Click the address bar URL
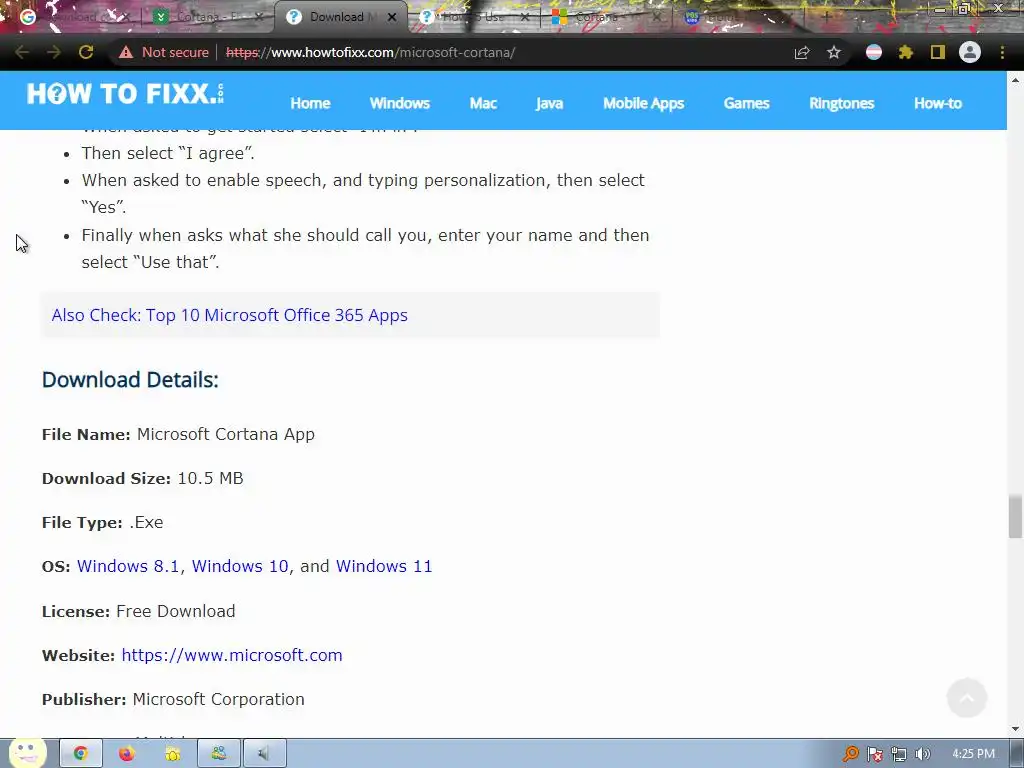Viewport: 1024px width, 768px height. point(370,52)
